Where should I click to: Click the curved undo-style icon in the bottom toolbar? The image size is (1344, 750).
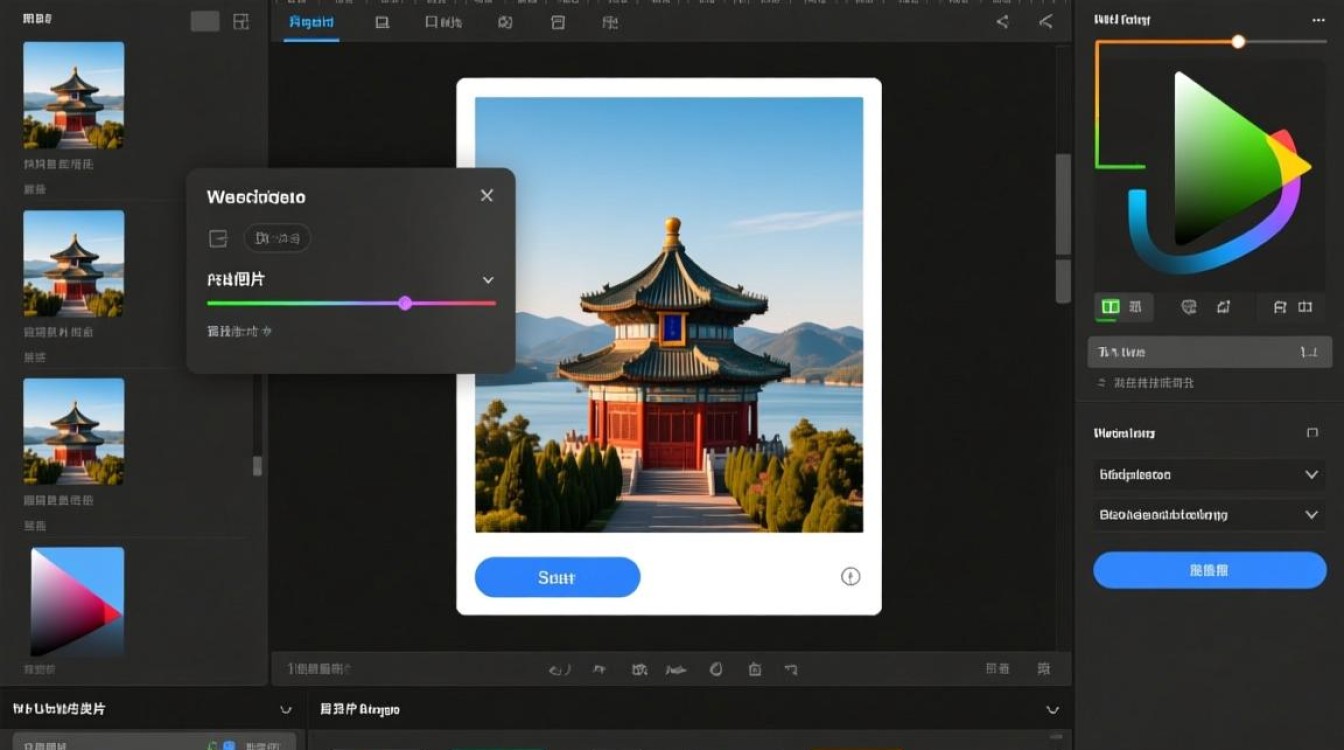point(560,669)
